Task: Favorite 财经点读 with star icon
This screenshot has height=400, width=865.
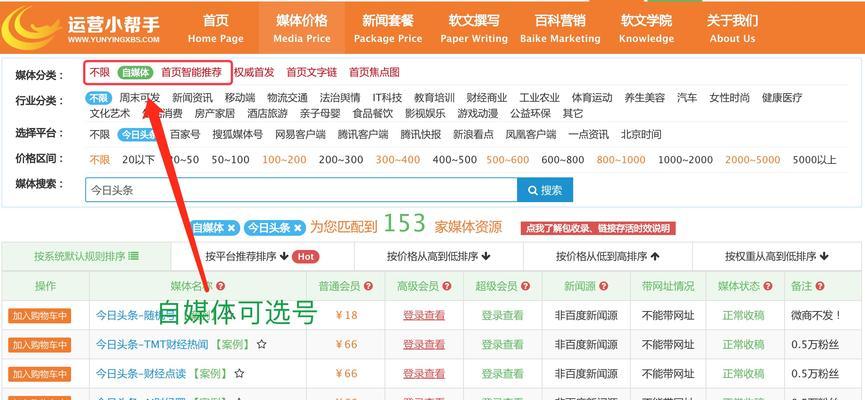Action: (239, 374)
